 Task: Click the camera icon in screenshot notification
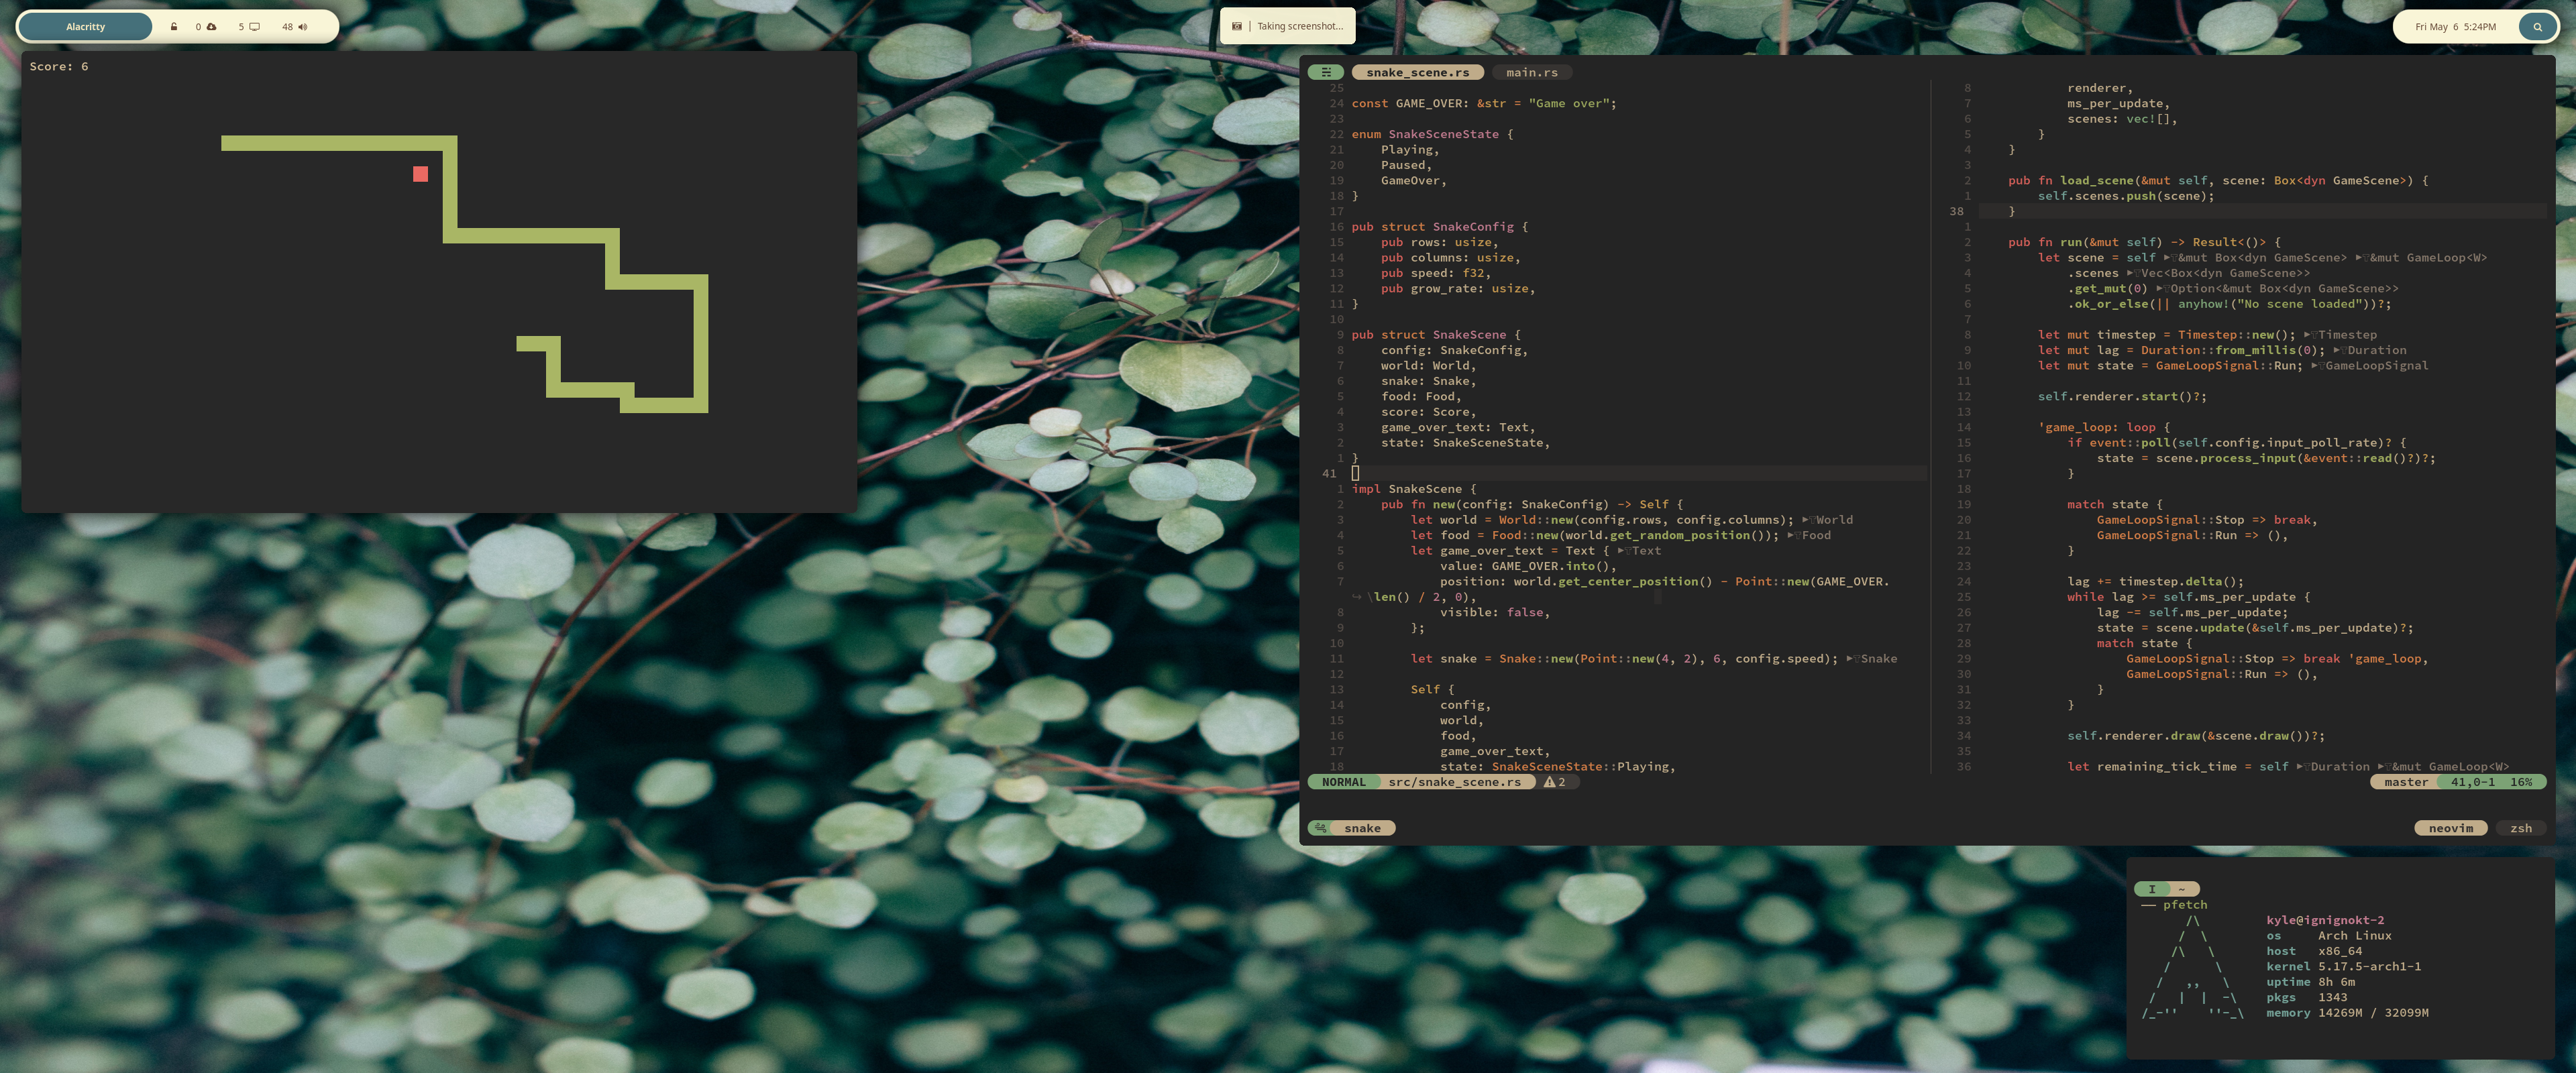point(1237,26)
